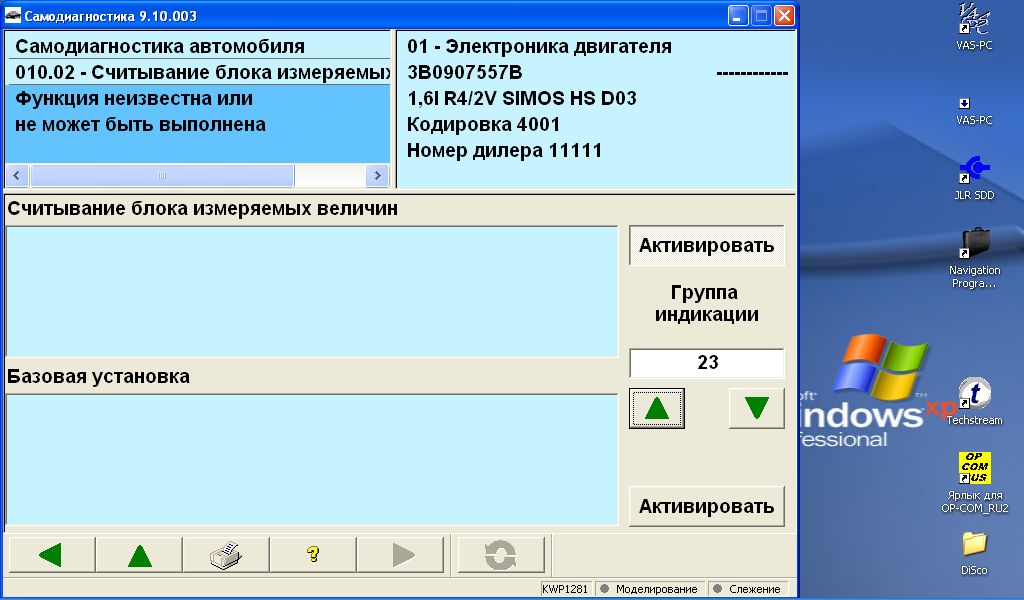Click the 'KWP1281' status bar entry
Image resolution: width=1024 pixels, height=600 pixels.
pos(565,589)
